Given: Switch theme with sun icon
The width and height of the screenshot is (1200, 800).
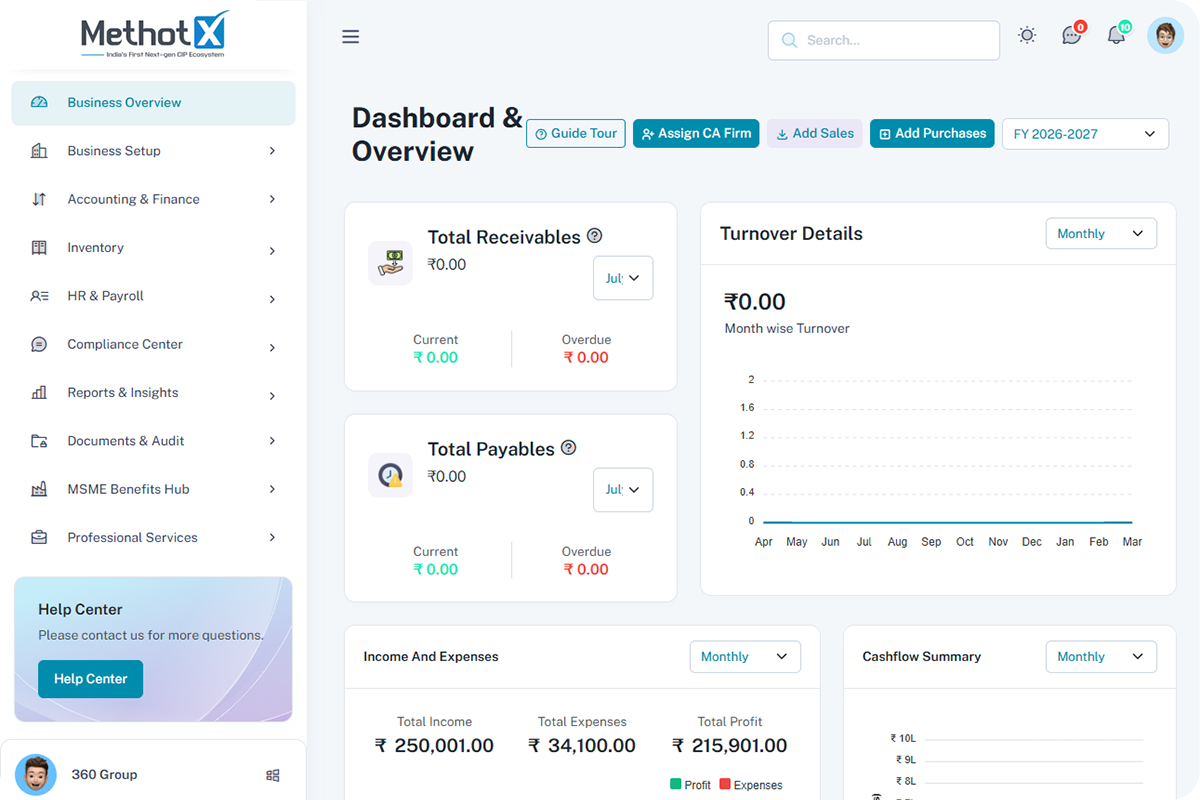Looking at the screenshot, I should 1027,36.
